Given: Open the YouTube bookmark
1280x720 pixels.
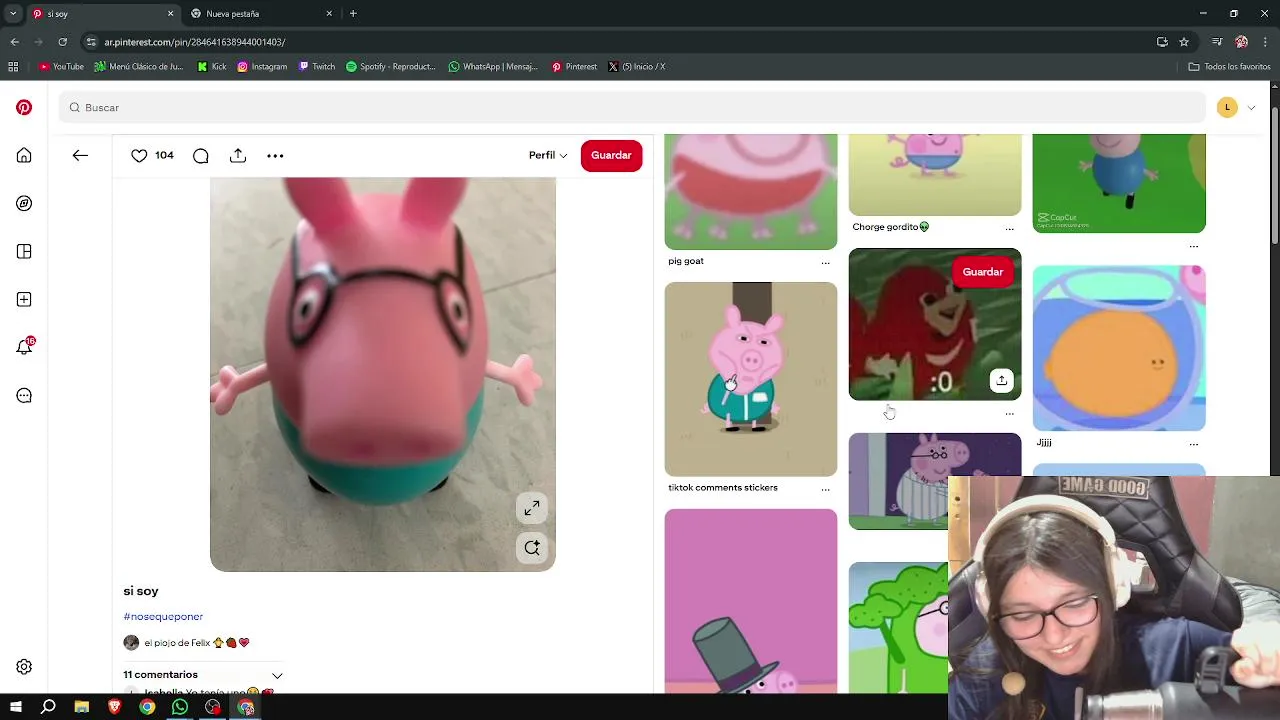Looking at the screenshot, I should [x=61, y=67].
